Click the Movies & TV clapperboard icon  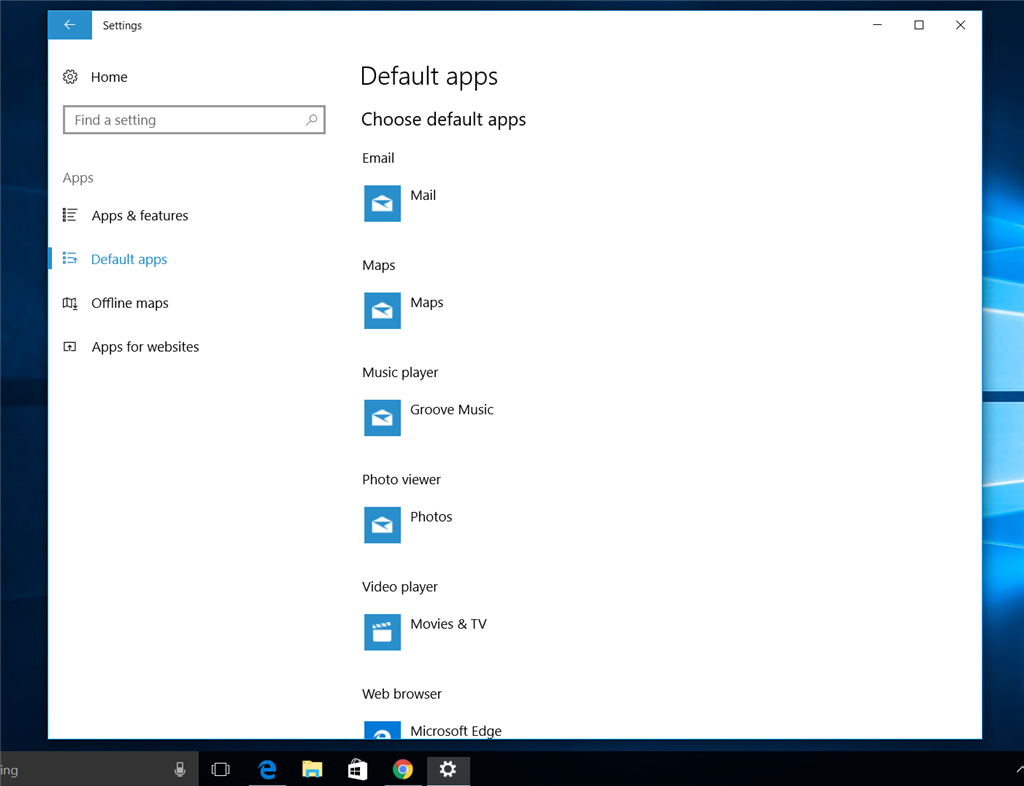click(382, 632)
